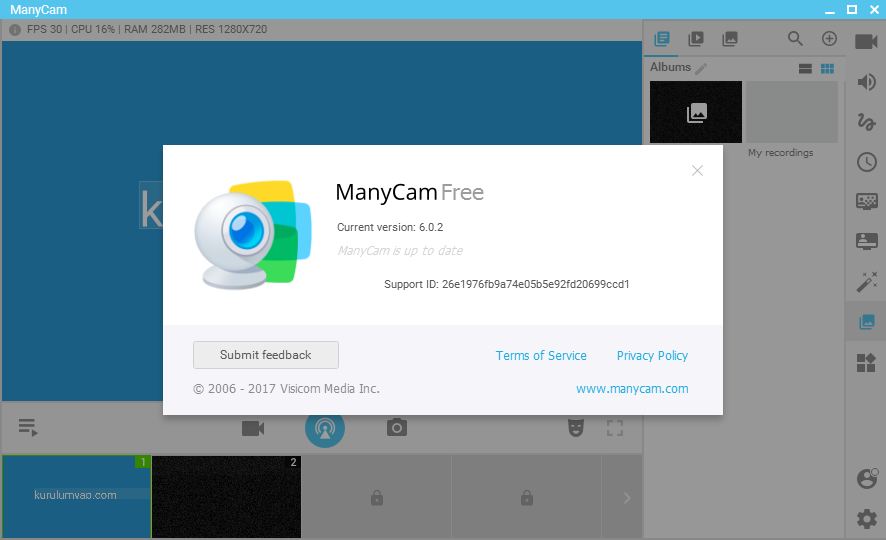Click the add plus circle icon

point(829,38)
